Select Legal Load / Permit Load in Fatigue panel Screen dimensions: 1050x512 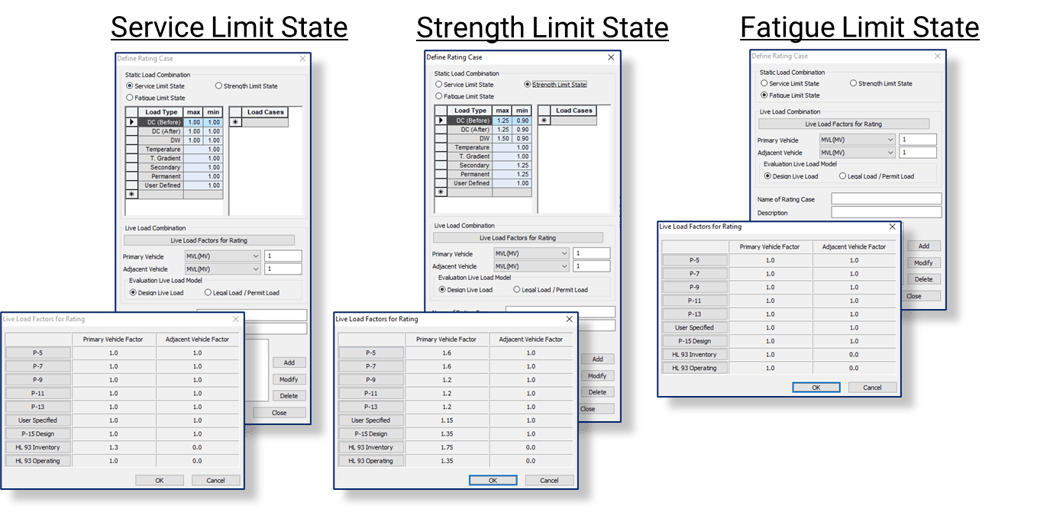[x=842, y=176]
